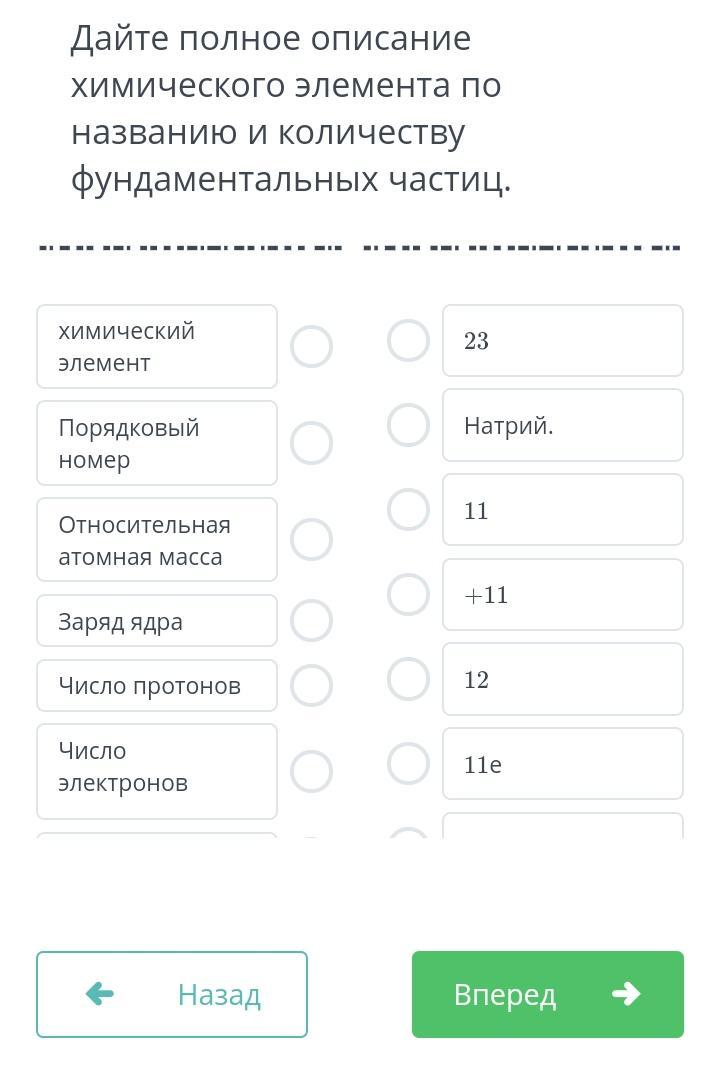The image size is (720, 1084).
Task: Click the +11 answer box
Action: (563, 595)
